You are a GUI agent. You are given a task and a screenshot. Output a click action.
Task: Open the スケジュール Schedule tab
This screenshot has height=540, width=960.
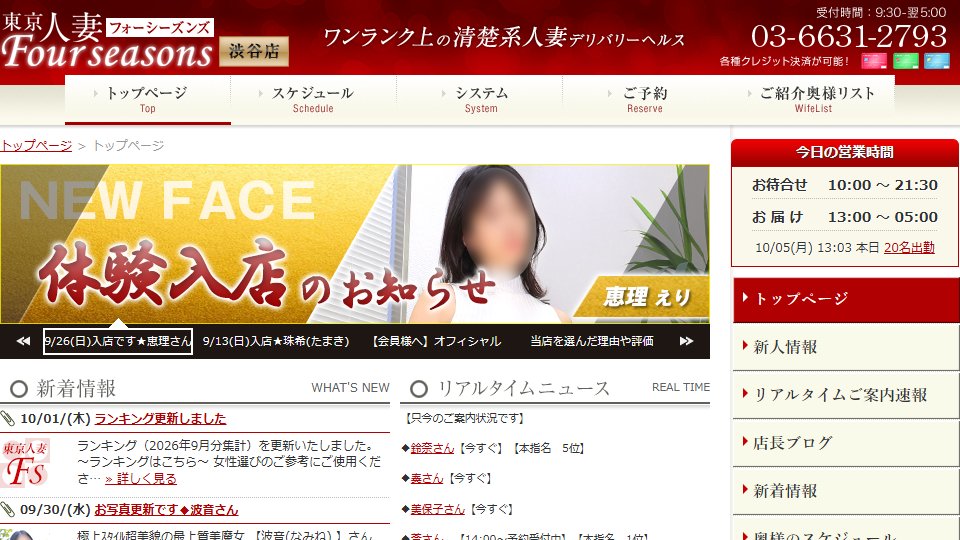click(x=313, y=100)
